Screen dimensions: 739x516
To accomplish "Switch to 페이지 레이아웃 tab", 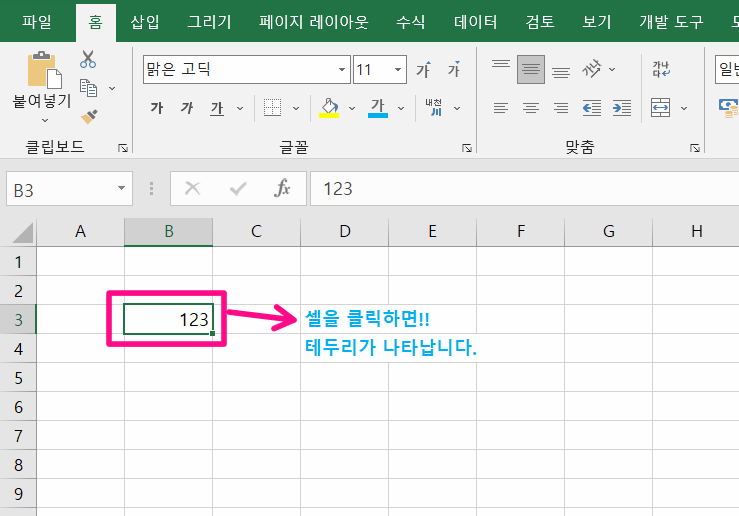I will click(x=314, y=22).
